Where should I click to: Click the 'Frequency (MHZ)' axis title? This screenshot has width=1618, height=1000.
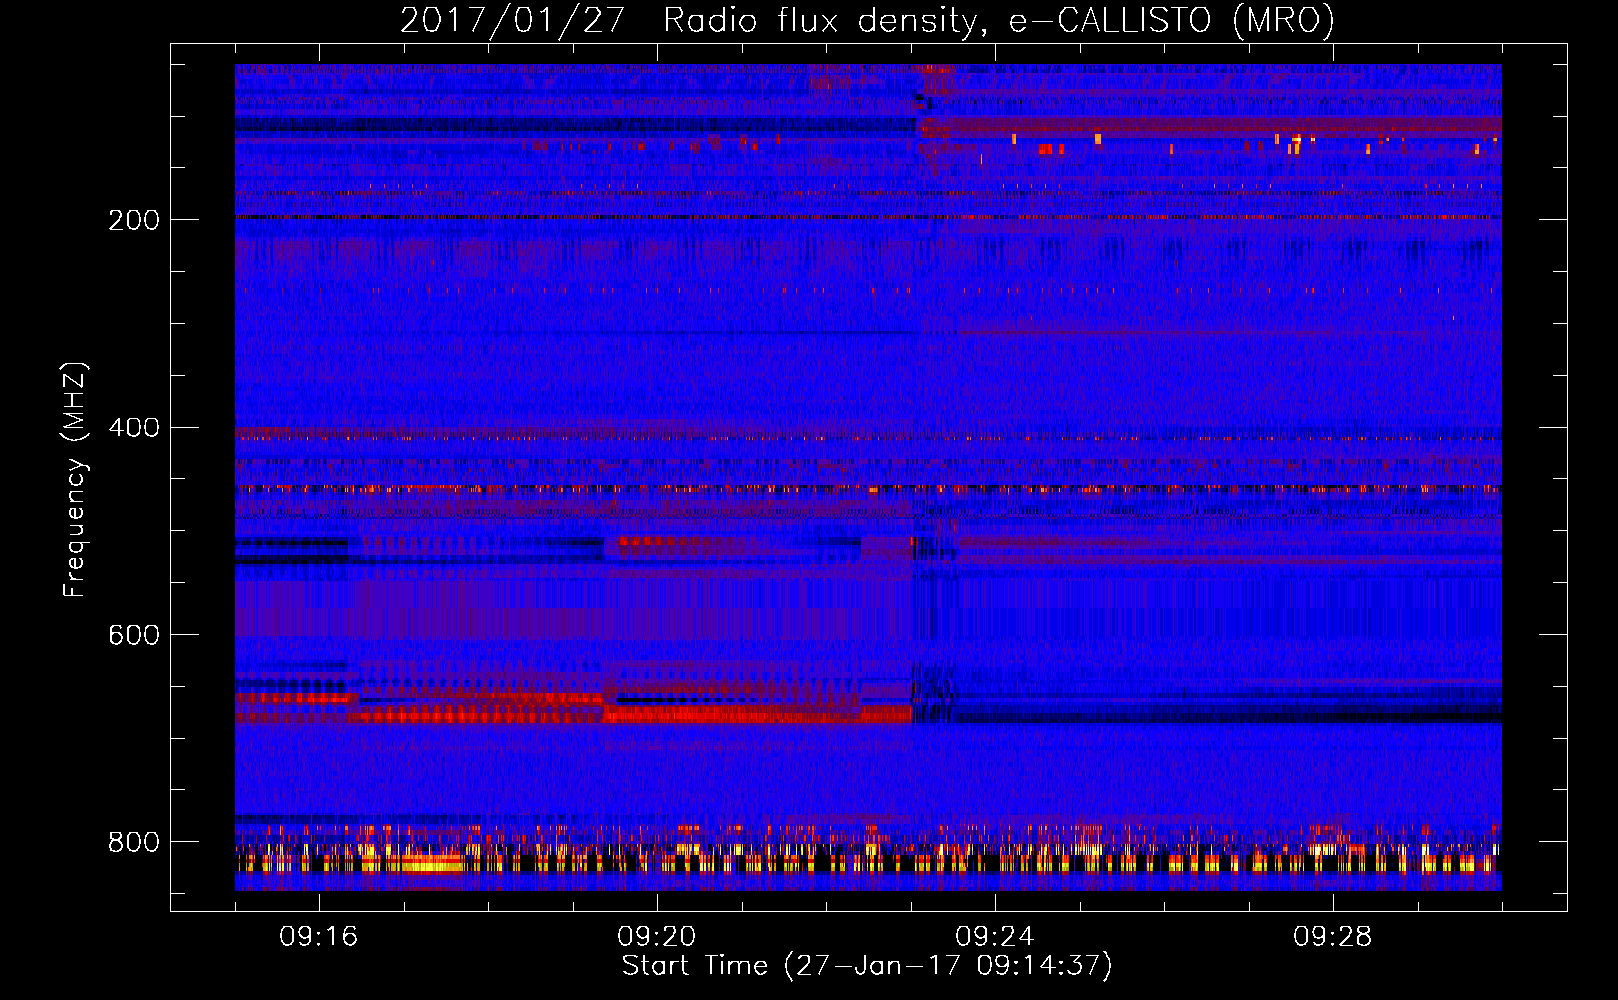point(75,479)
